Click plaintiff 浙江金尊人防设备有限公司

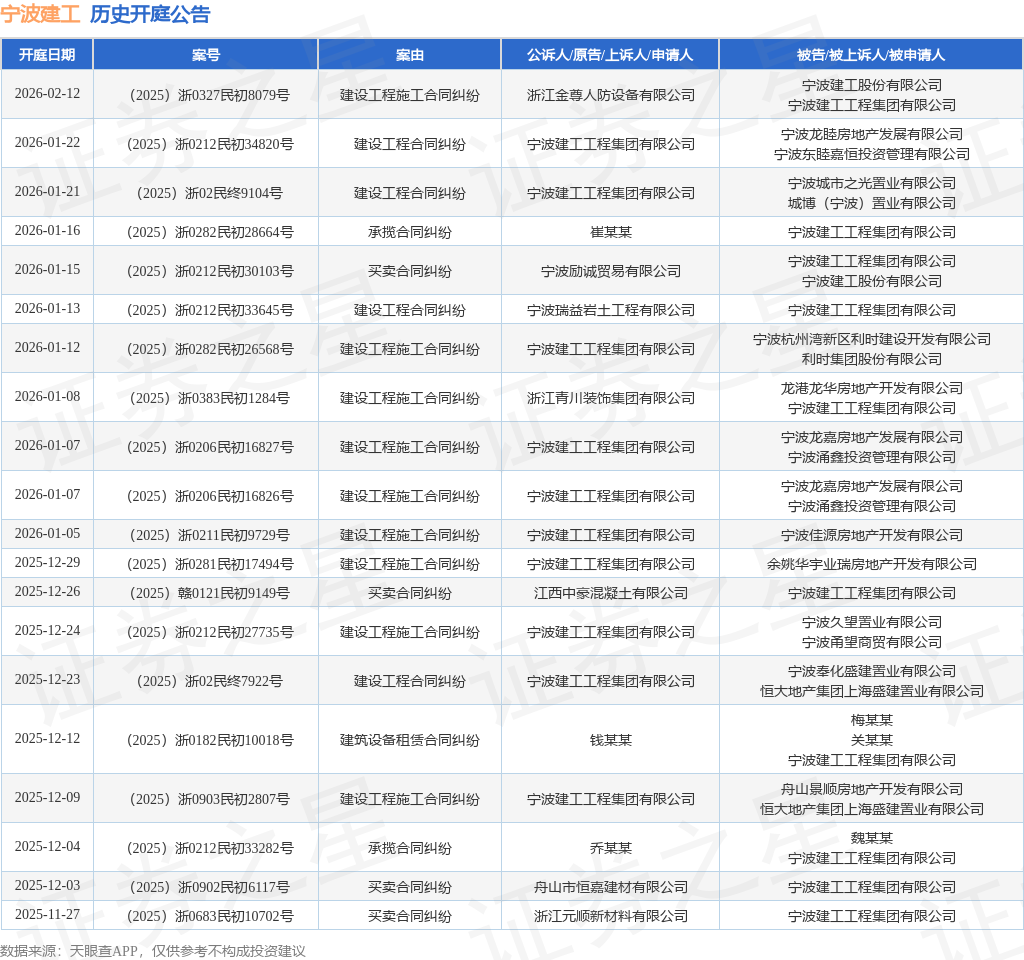tap(611, 95)
